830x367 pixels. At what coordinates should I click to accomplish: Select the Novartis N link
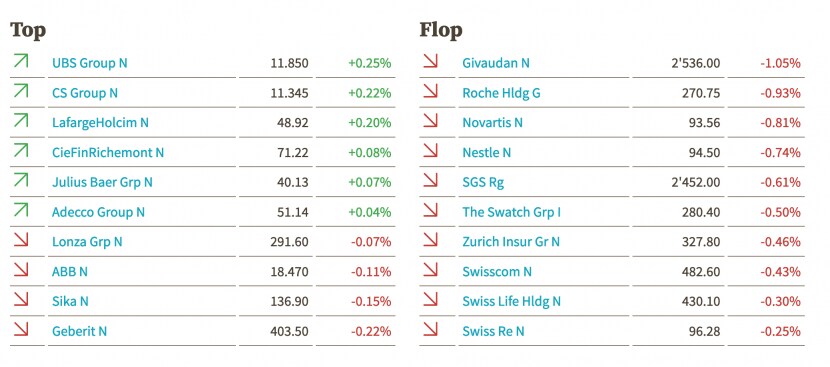(492, 123)
